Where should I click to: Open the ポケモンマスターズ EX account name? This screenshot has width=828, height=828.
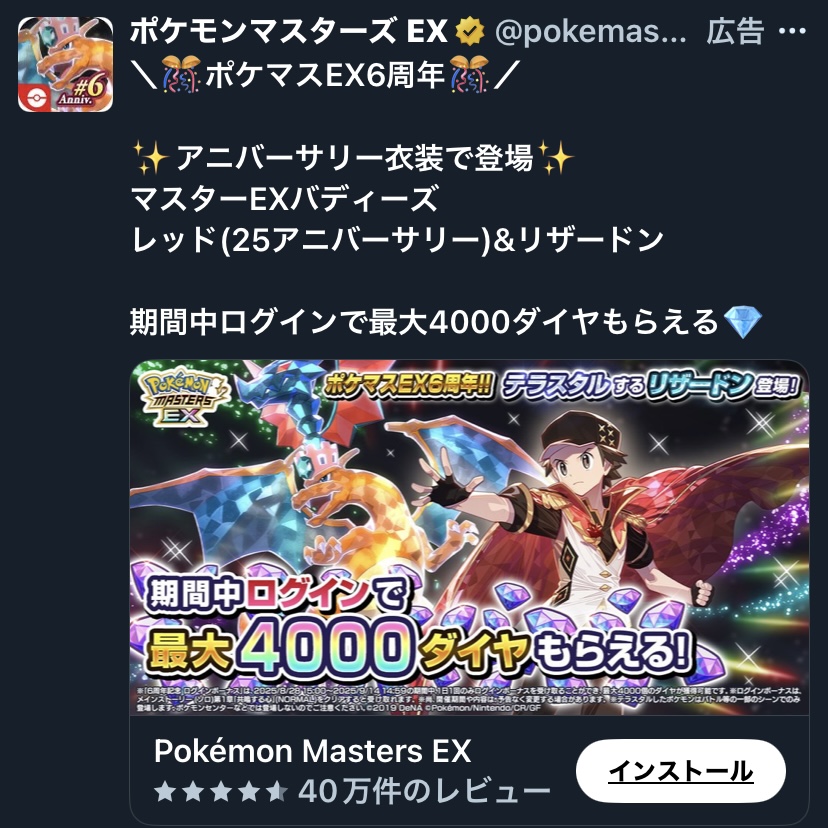[x=289, y=31]
